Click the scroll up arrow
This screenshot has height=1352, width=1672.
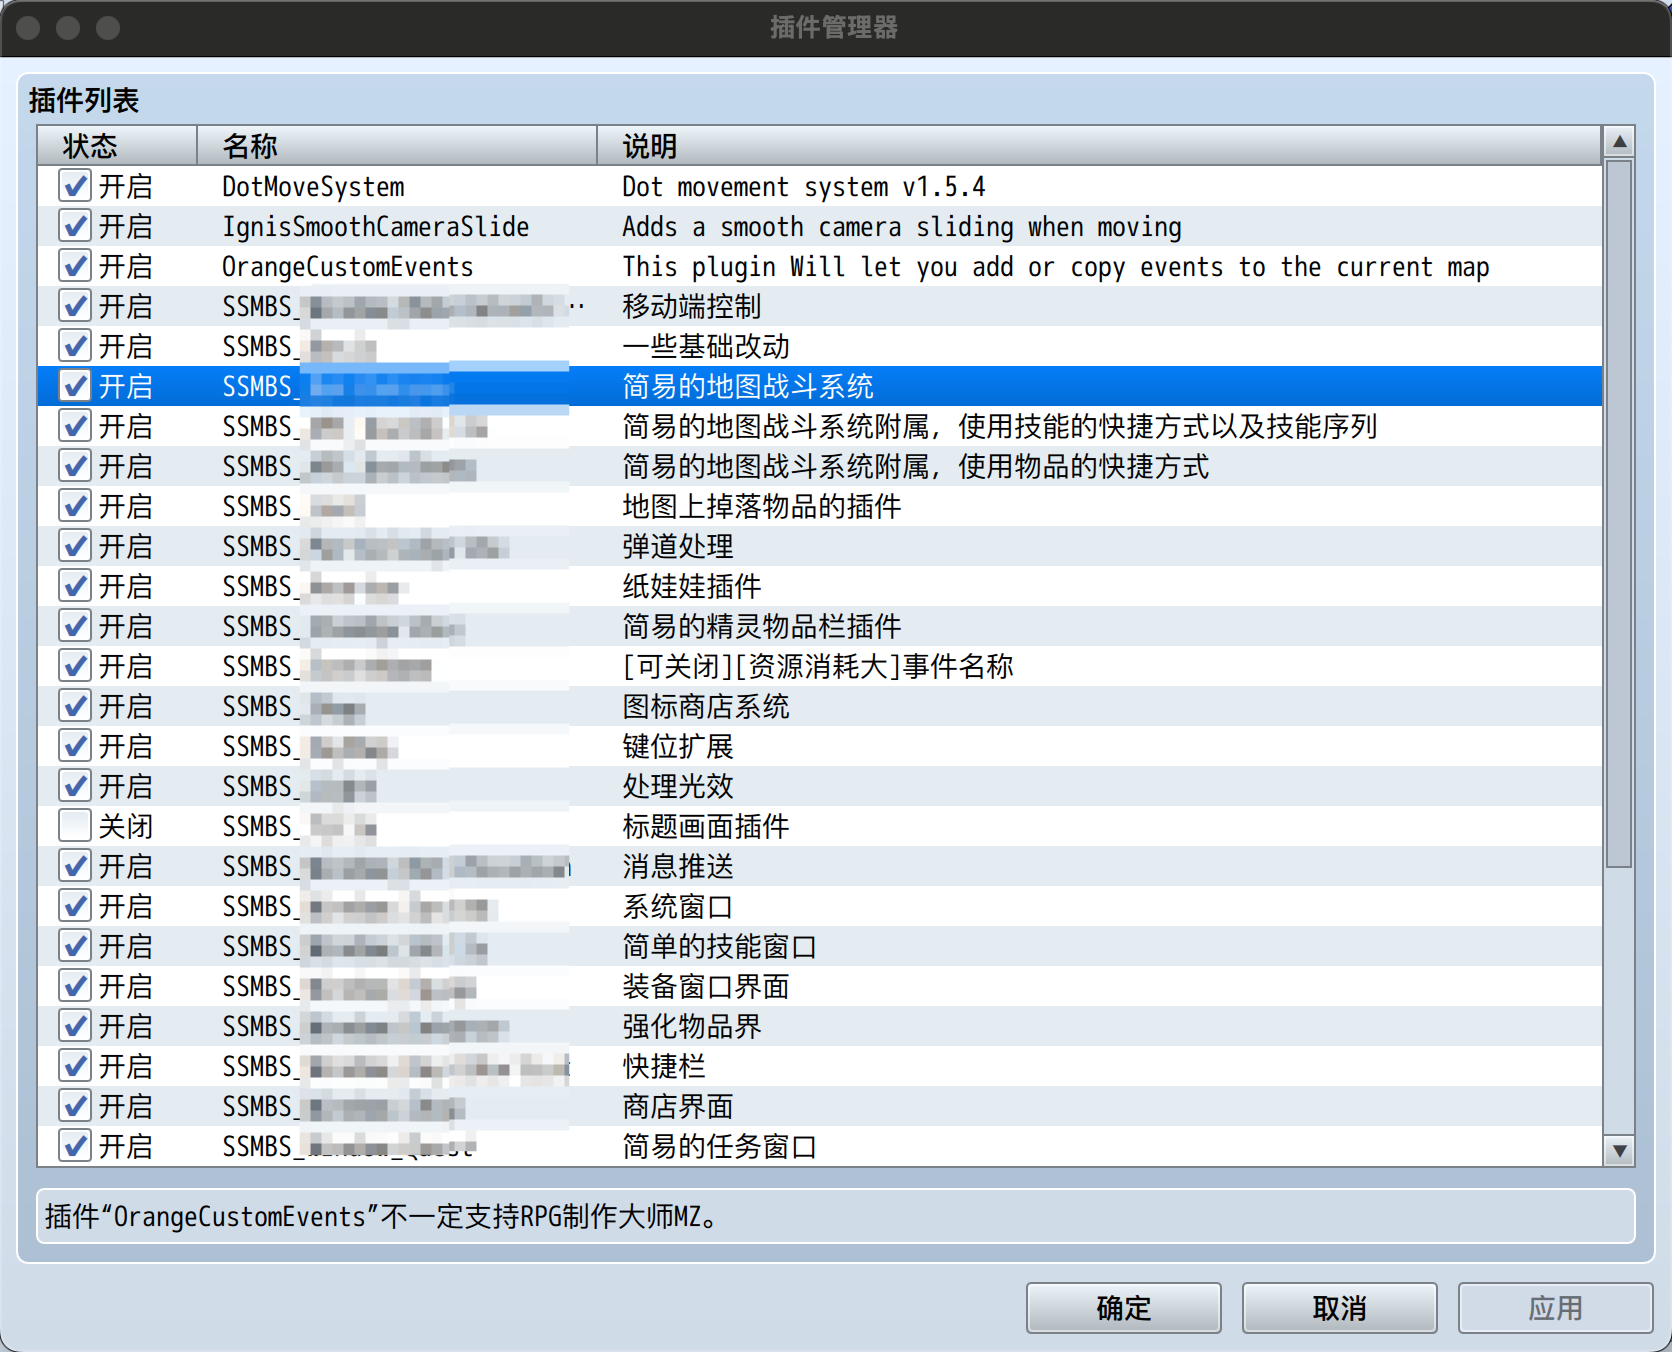coord(1619,142)
